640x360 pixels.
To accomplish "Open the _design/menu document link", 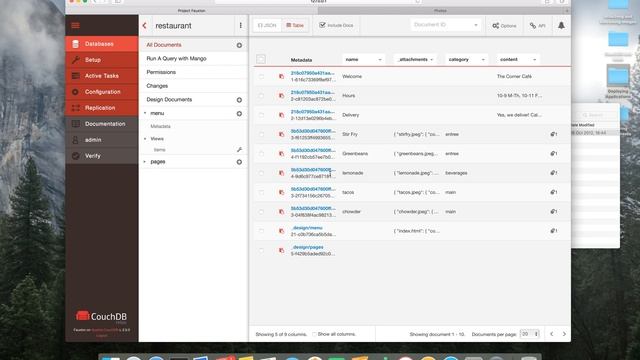I will 307,228.
